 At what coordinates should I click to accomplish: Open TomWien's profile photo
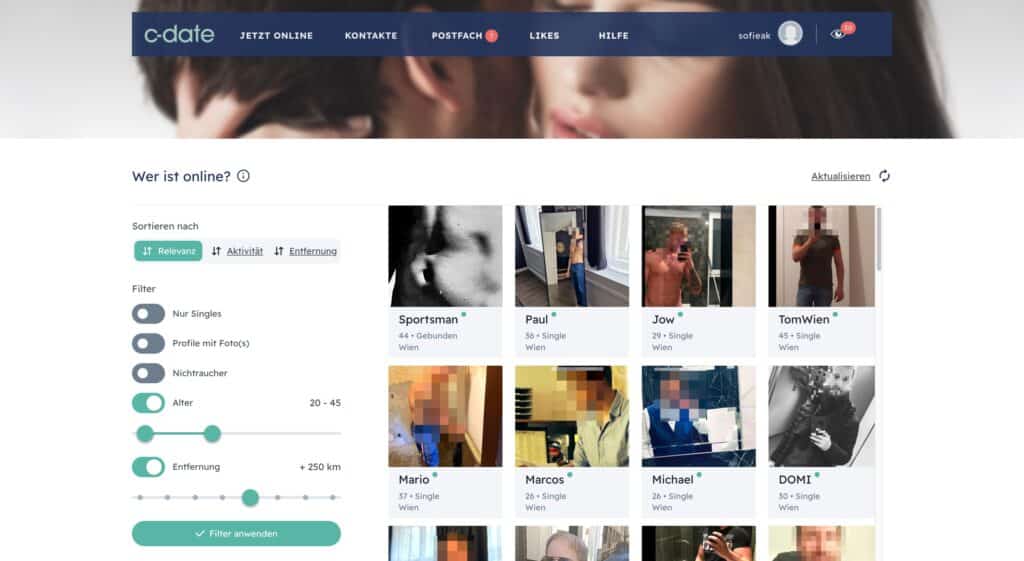[x=822, y=256]
